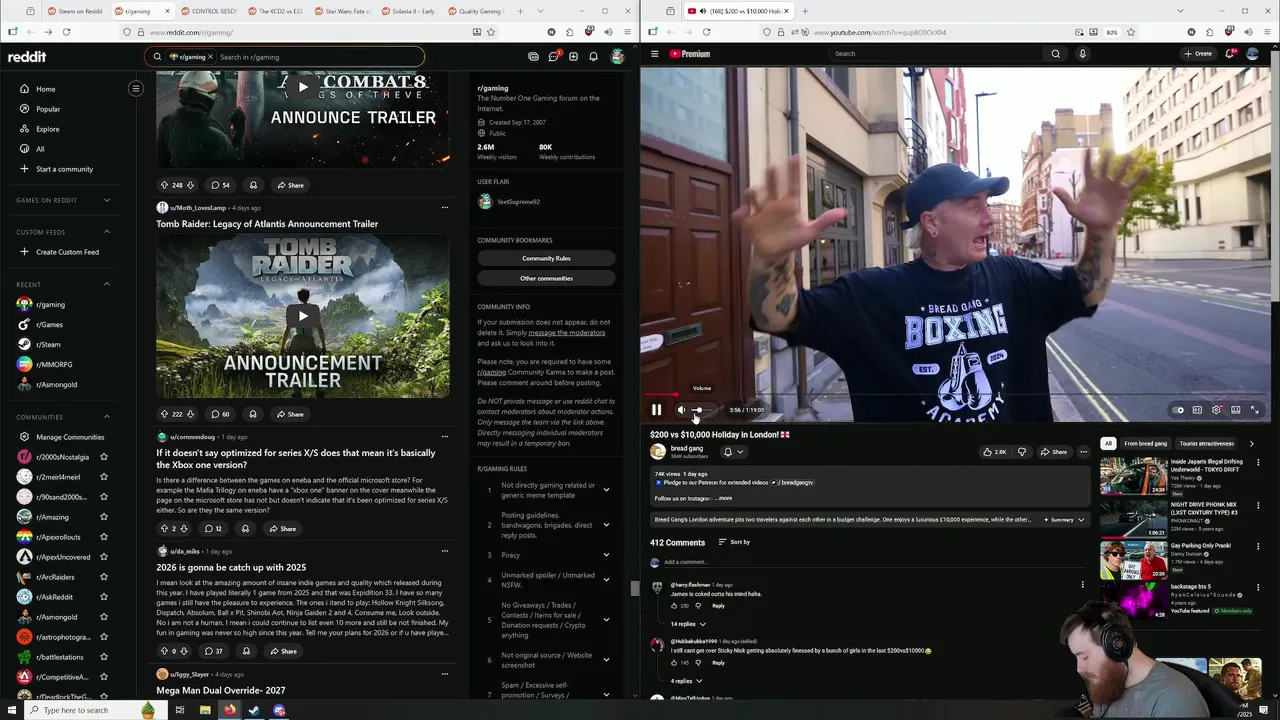Collapse the Communities section in the sidebar
Screen dimensions: 1280x720
coord(107,417)
